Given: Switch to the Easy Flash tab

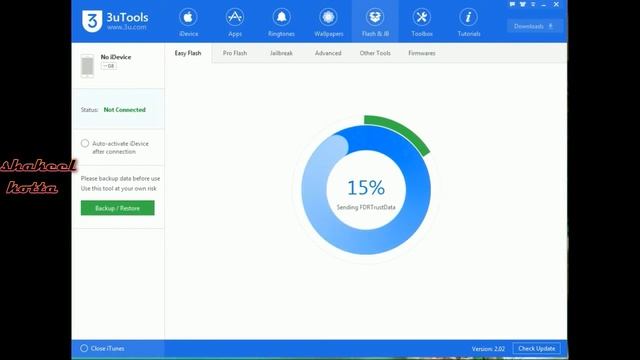Looking at the screenshot, I should coord(188,53).
